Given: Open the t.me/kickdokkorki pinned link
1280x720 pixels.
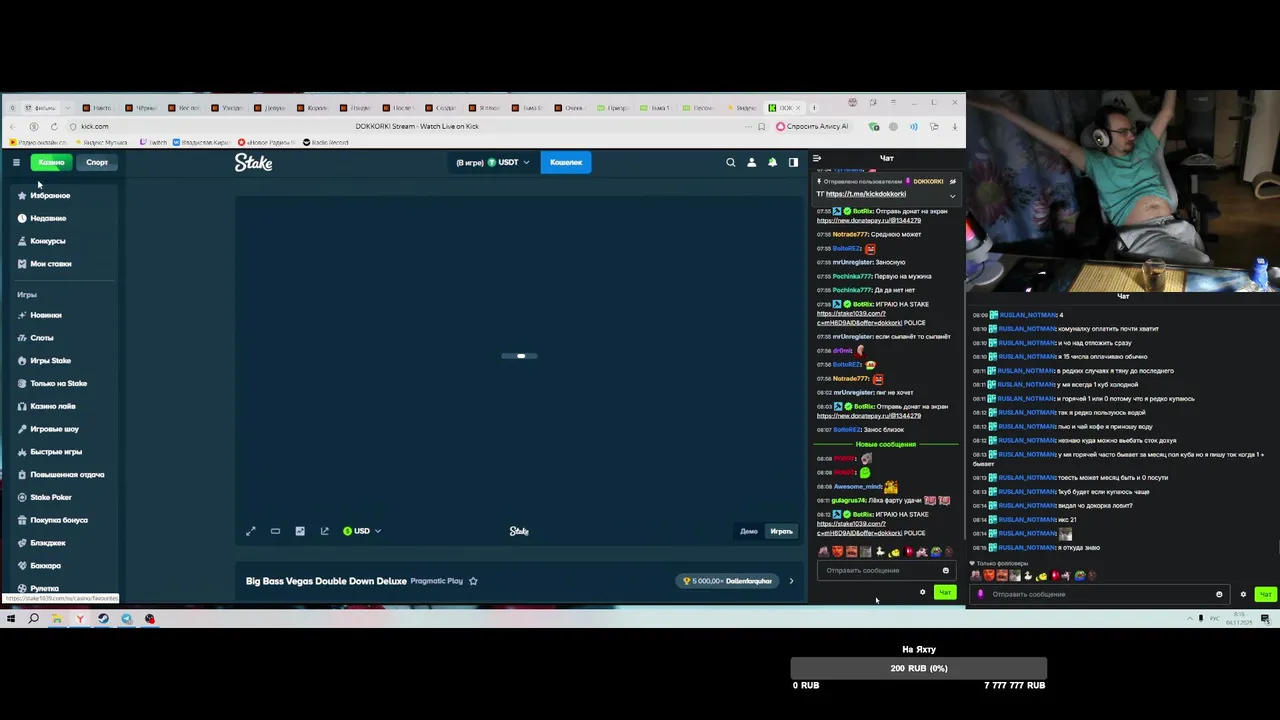Looking at the screenshot, I should [x=866, y=194].
